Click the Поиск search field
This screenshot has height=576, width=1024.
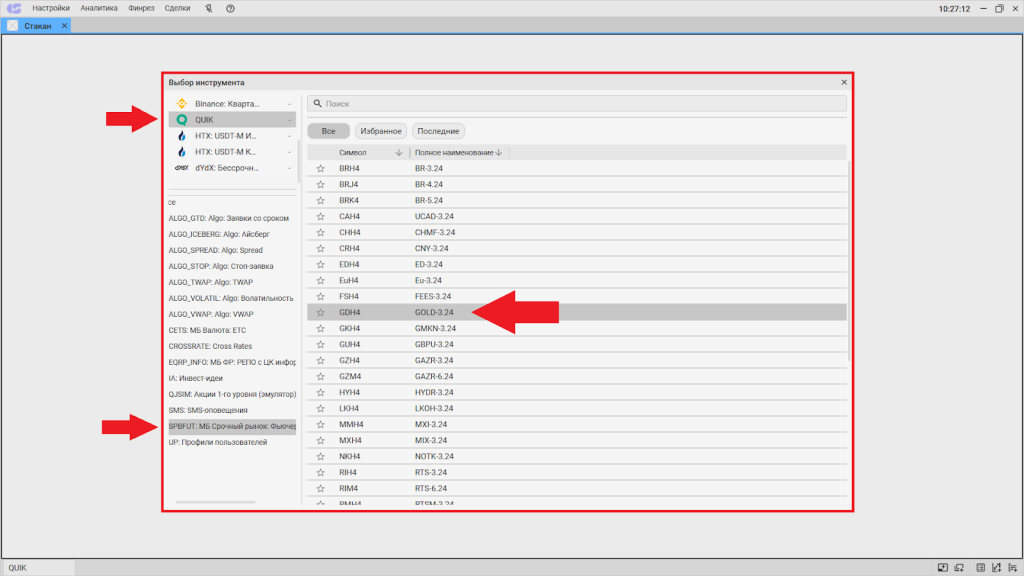click(x=577, y=104)
